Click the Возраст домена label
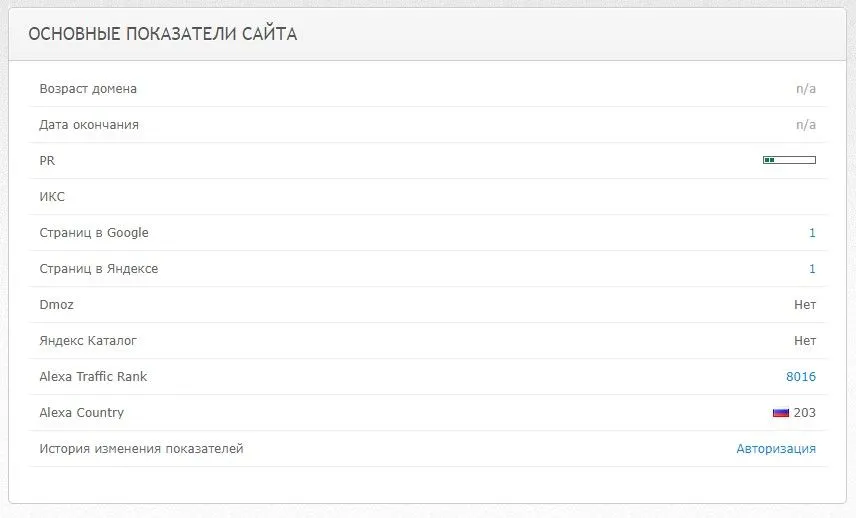Screen dimensions: 856x518 (88, 88)
